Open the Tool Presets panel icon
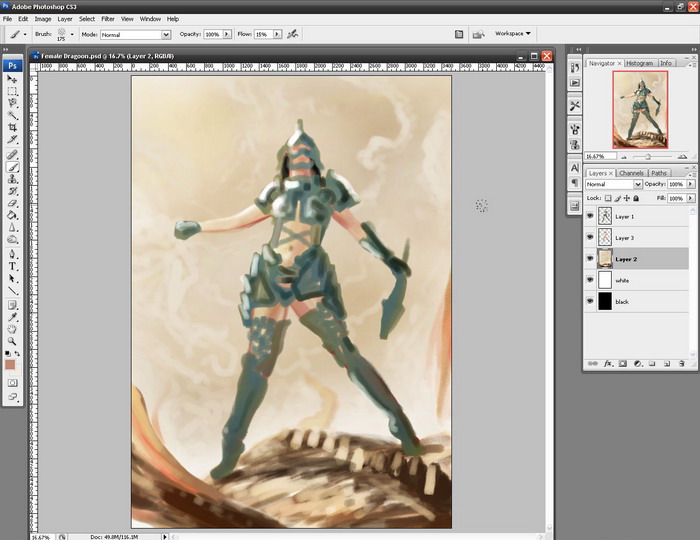The width and height of the screenshot is (700, 540). (x=575, y=106)
